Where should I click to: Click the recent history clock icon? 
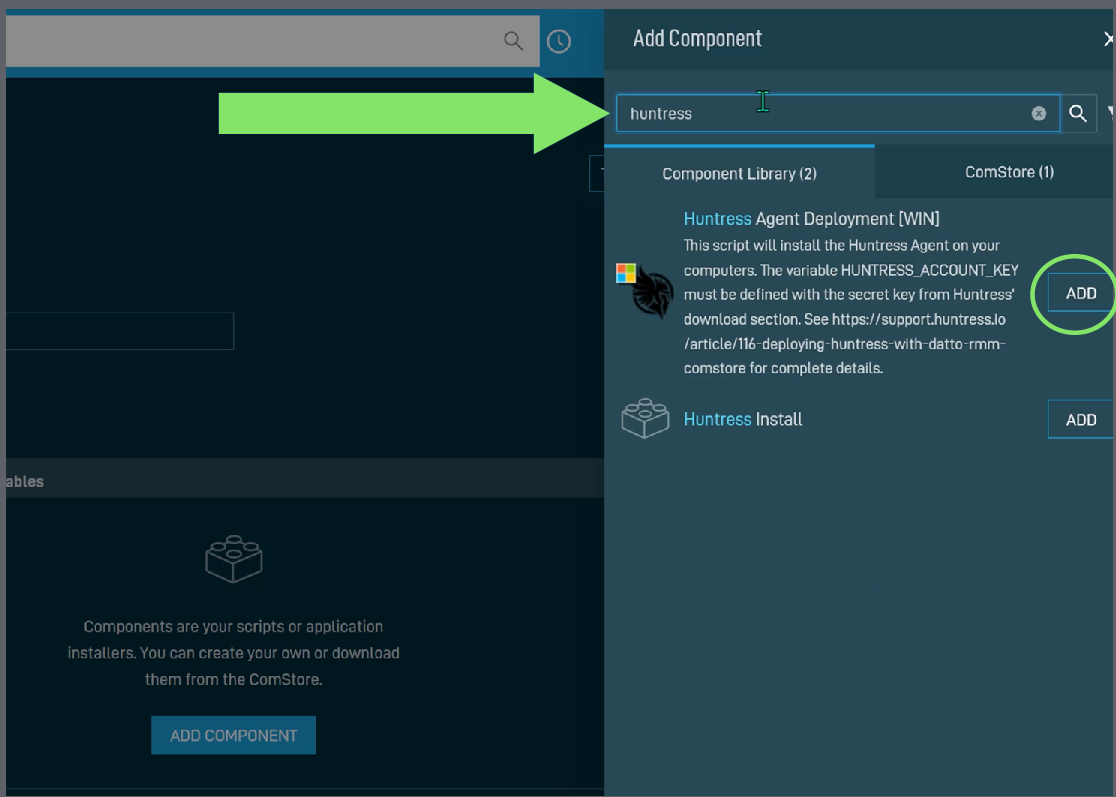click(x=559, y=41)
